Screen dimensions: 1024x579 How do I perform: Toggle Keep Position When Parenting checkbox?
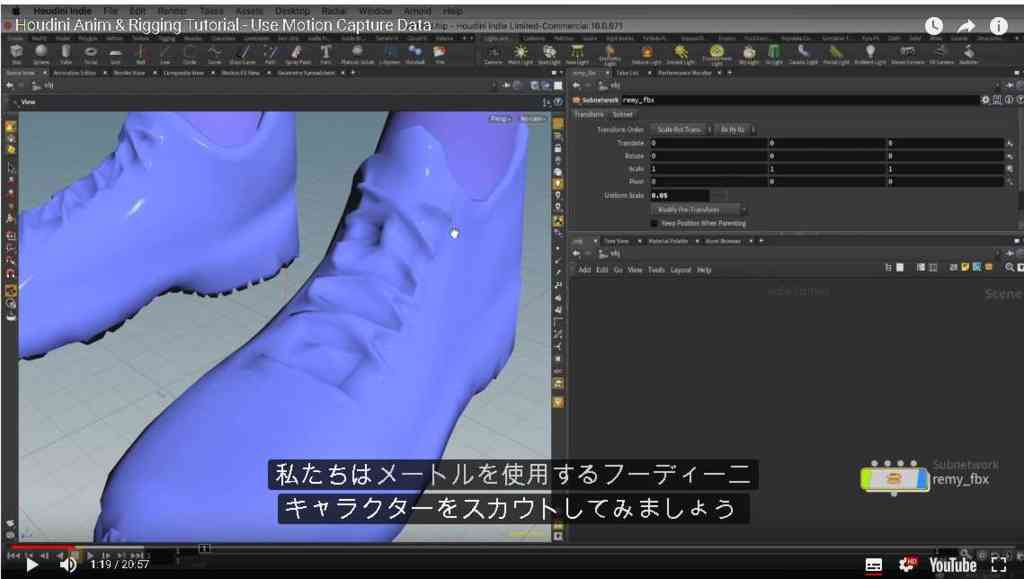(654, 223)
